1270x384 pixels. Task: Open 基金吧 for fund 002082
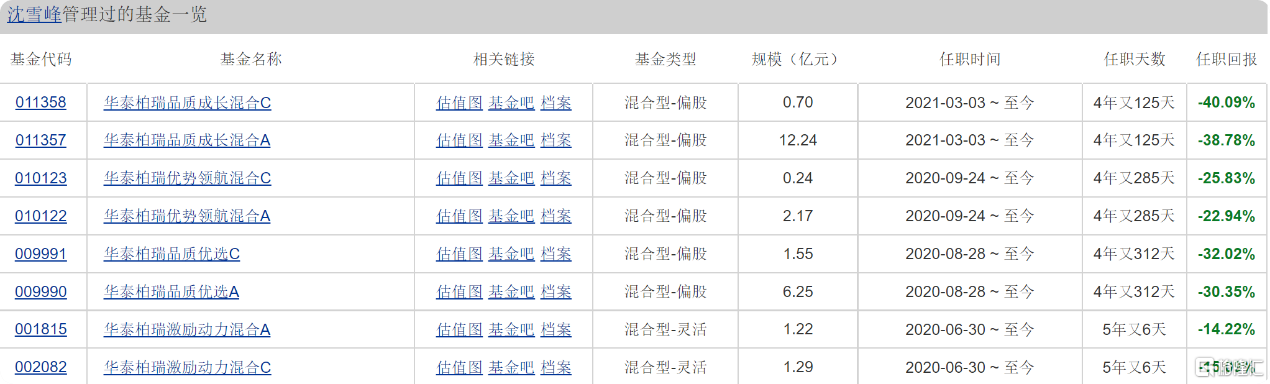pos(511,368)
